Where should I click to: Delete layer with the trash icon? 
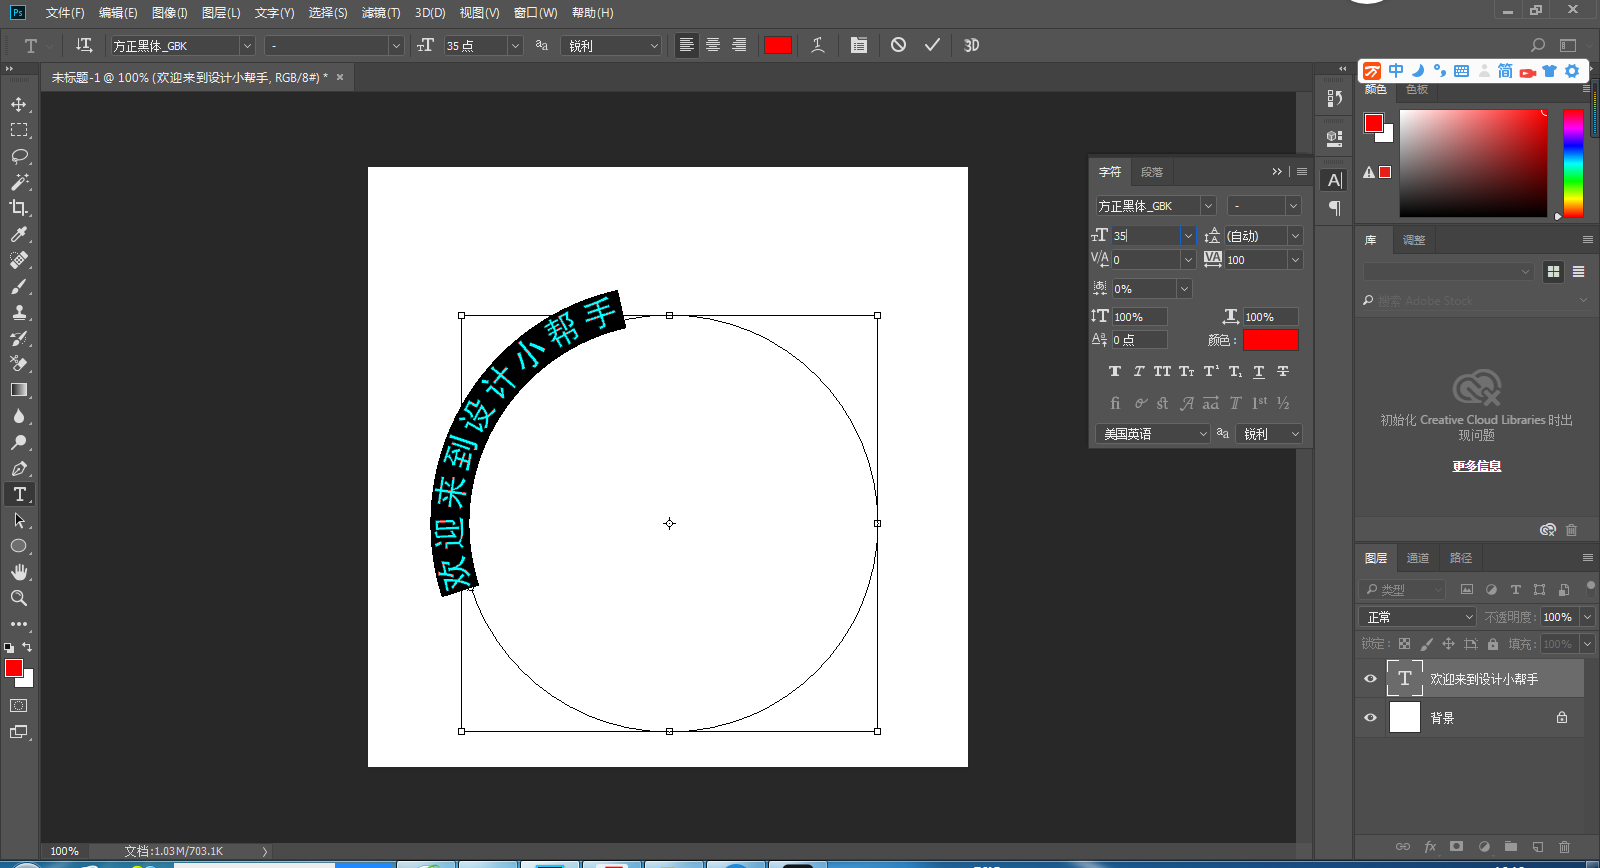1564,846
